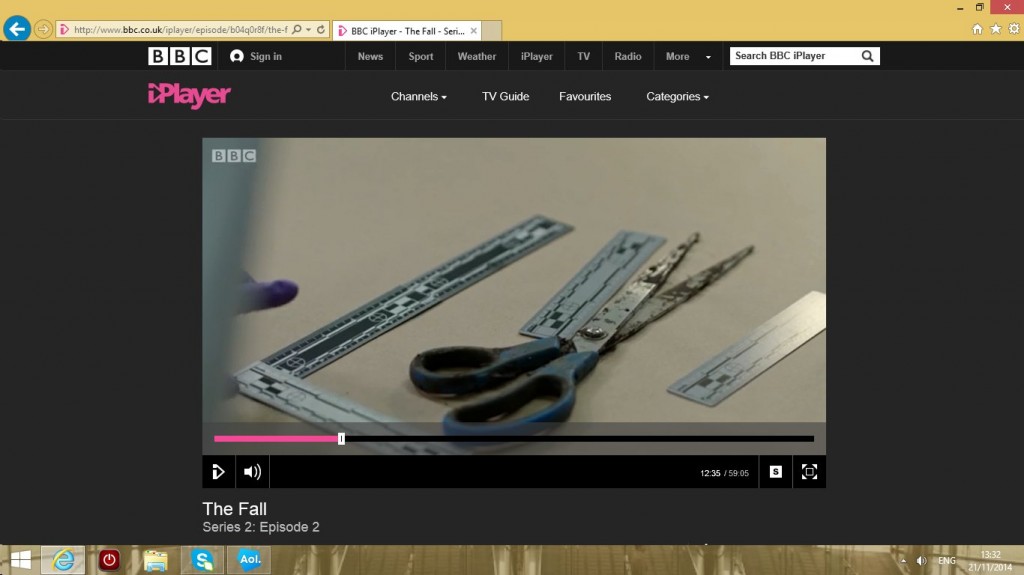The image size is (1024, 575).
Task: Click the browser Home icon
Action: (977, 29)
